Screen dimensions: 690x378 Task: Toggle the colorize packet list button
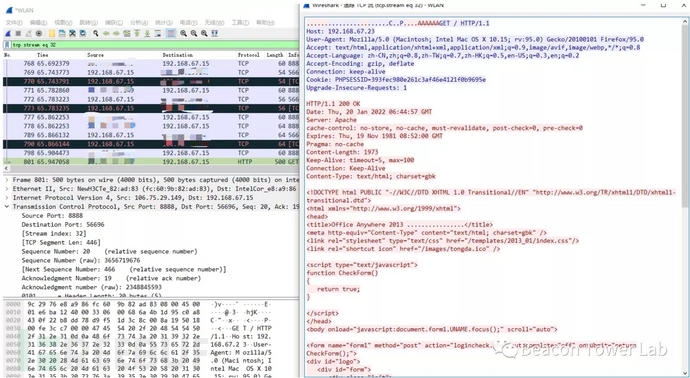click(x=171, y=33)
